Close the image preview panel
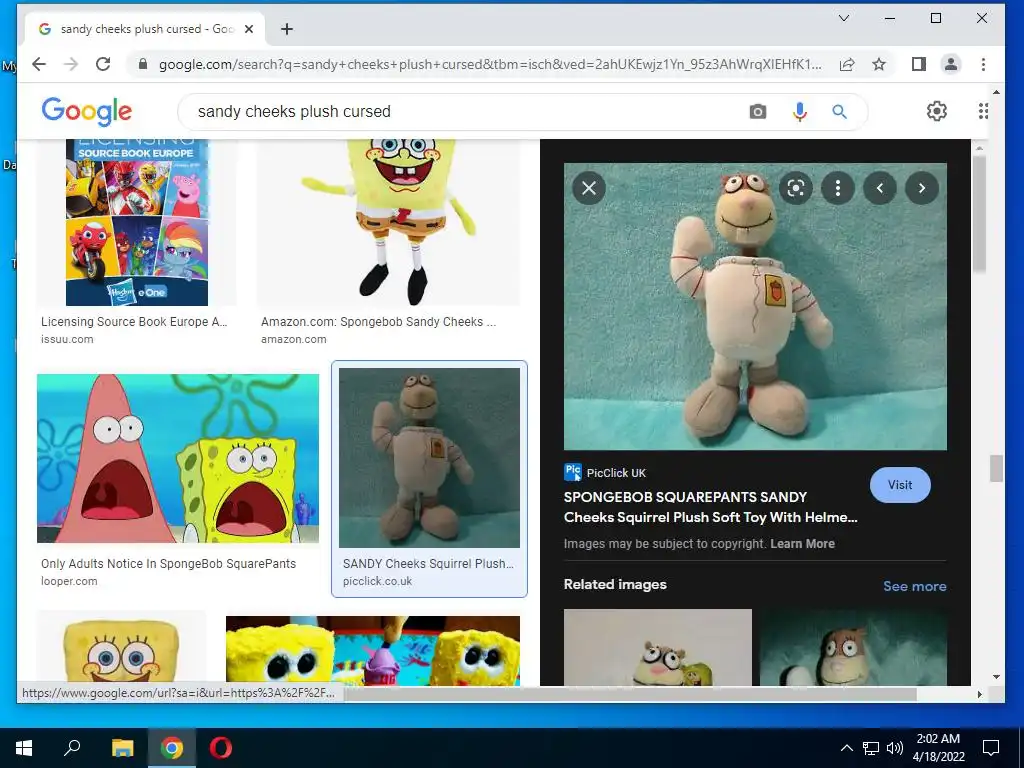Image resolution: width=1024 pixels, height=768 pixels. pyautogui.click(x=588, y=188)
